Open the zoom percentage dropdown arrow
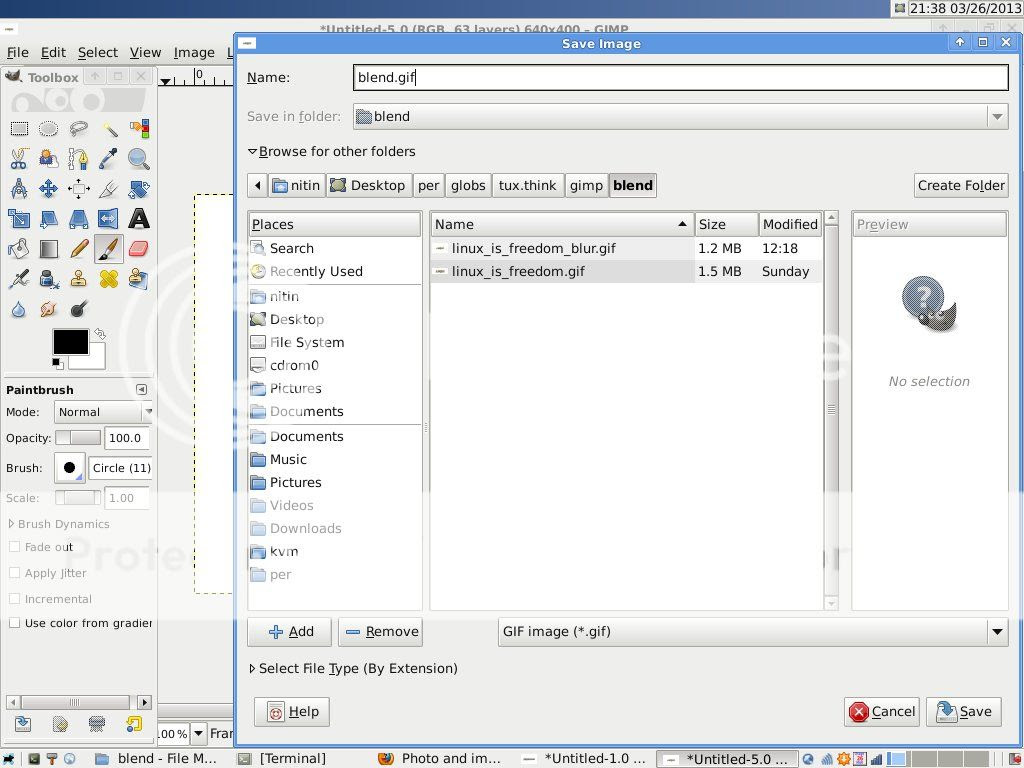Viewport: 1024px width, 768px height. (x=199, y=734)
